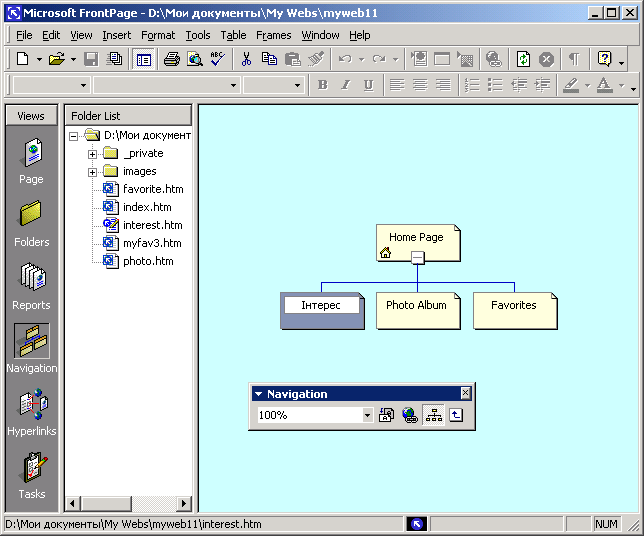Open the Table menu

pyautogui.click(x=233, y=35)
